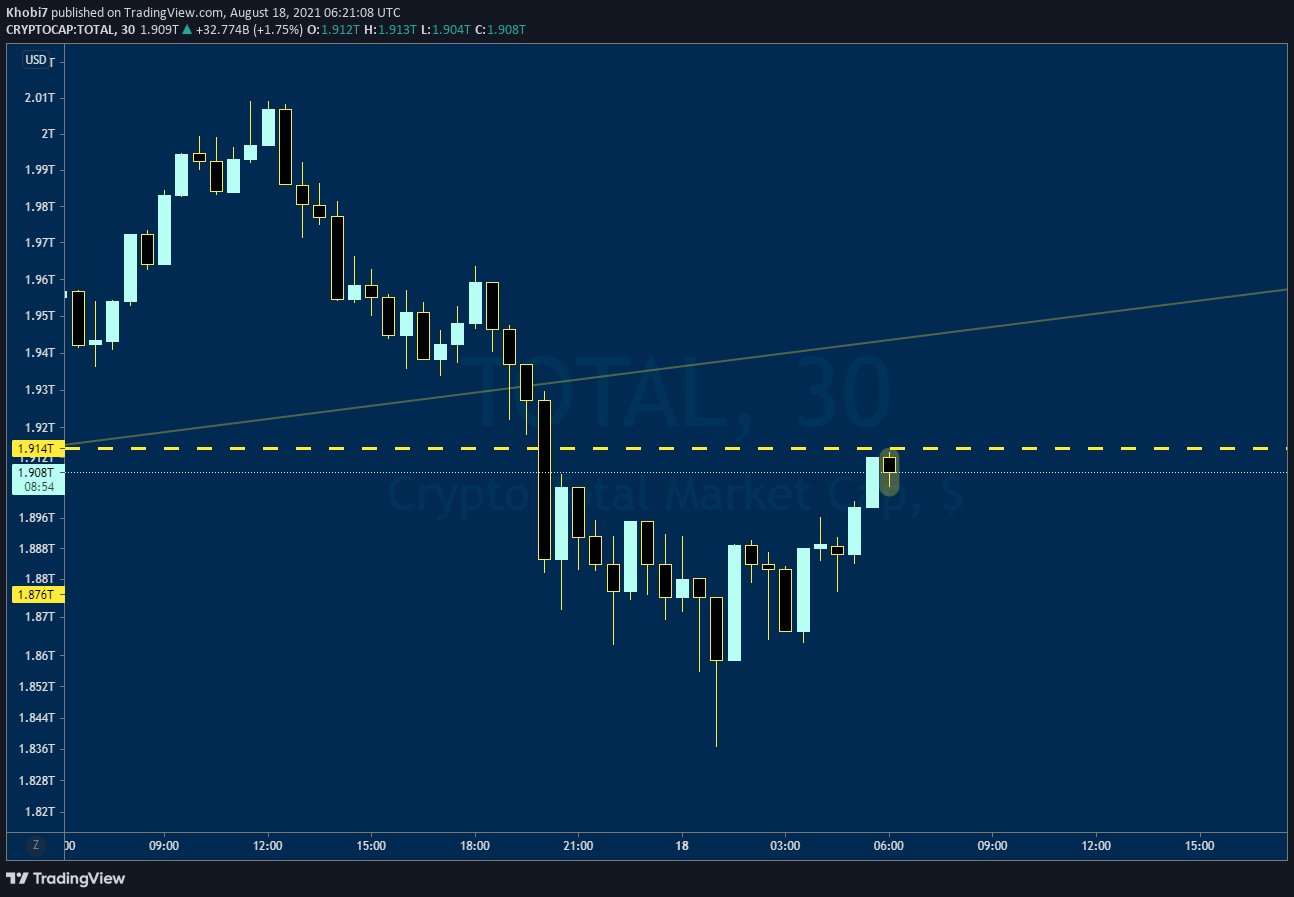1294x897 pixels.
Task: Click the 1.96T price axis label
Action: 41,280
